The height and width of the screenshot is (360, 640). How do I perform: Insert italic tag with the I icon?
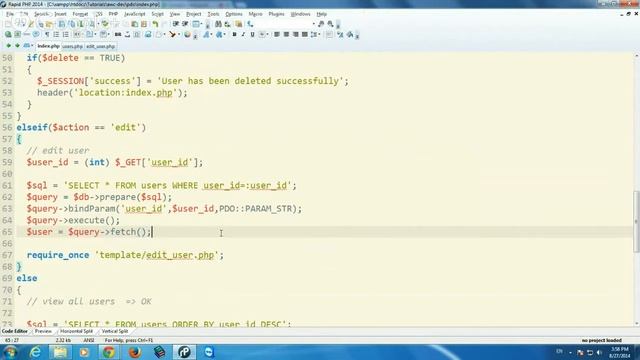(243, 35)
